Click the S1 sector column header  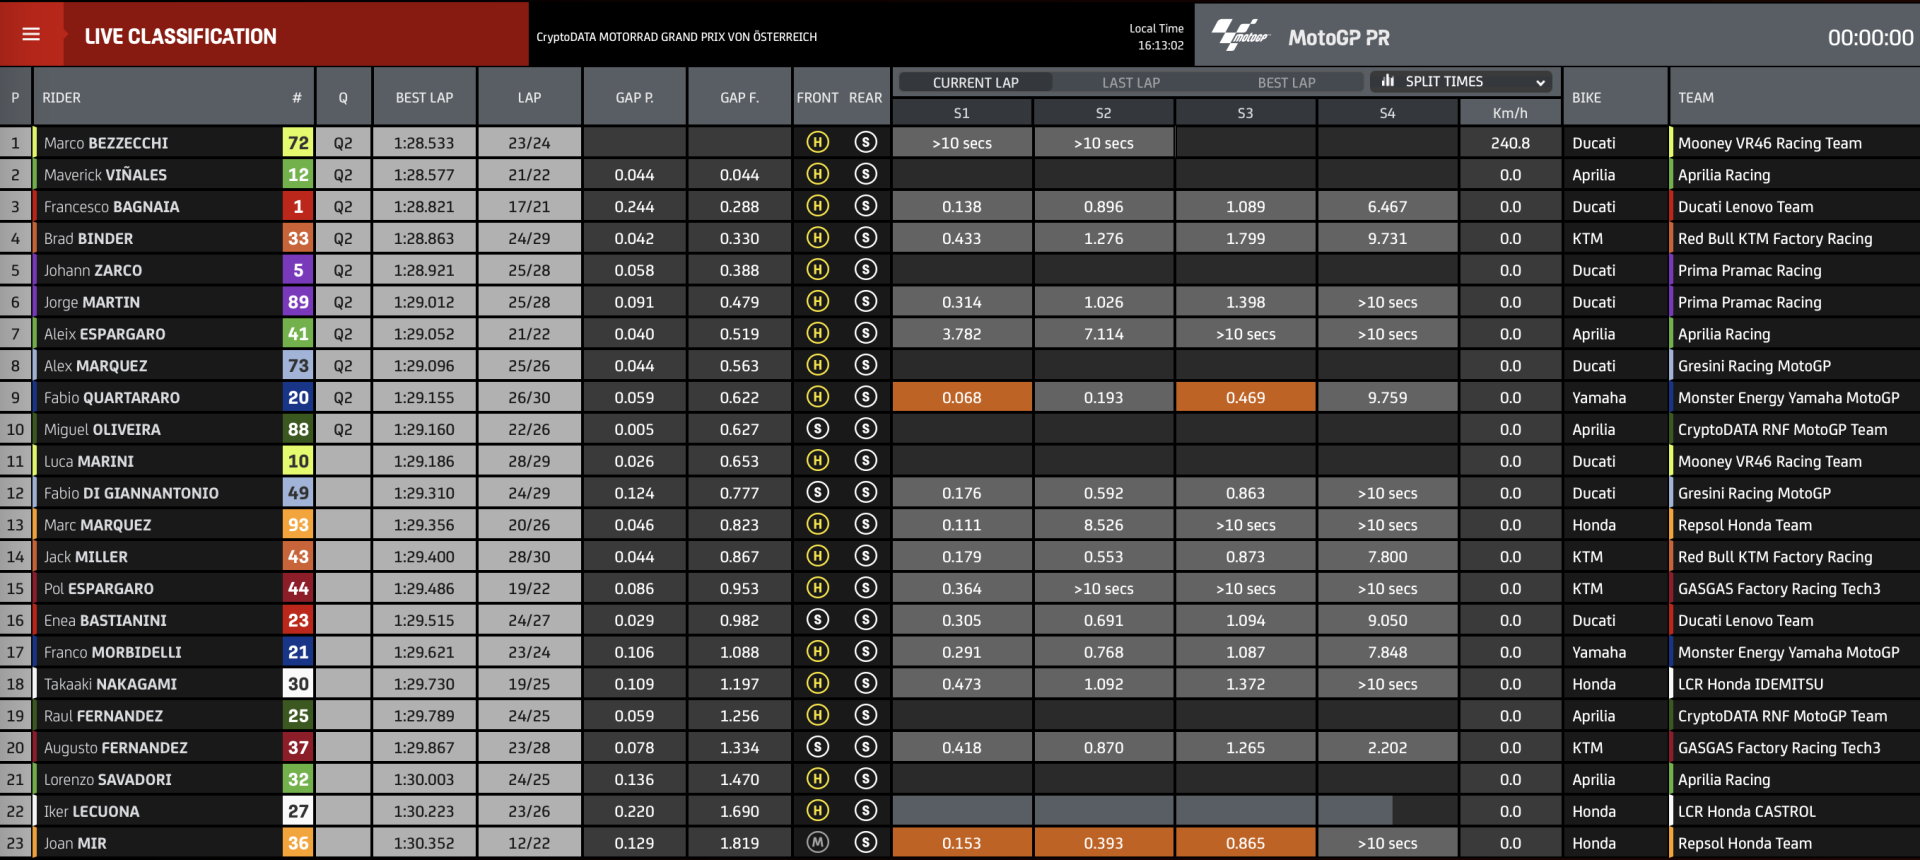pos(961,113)
